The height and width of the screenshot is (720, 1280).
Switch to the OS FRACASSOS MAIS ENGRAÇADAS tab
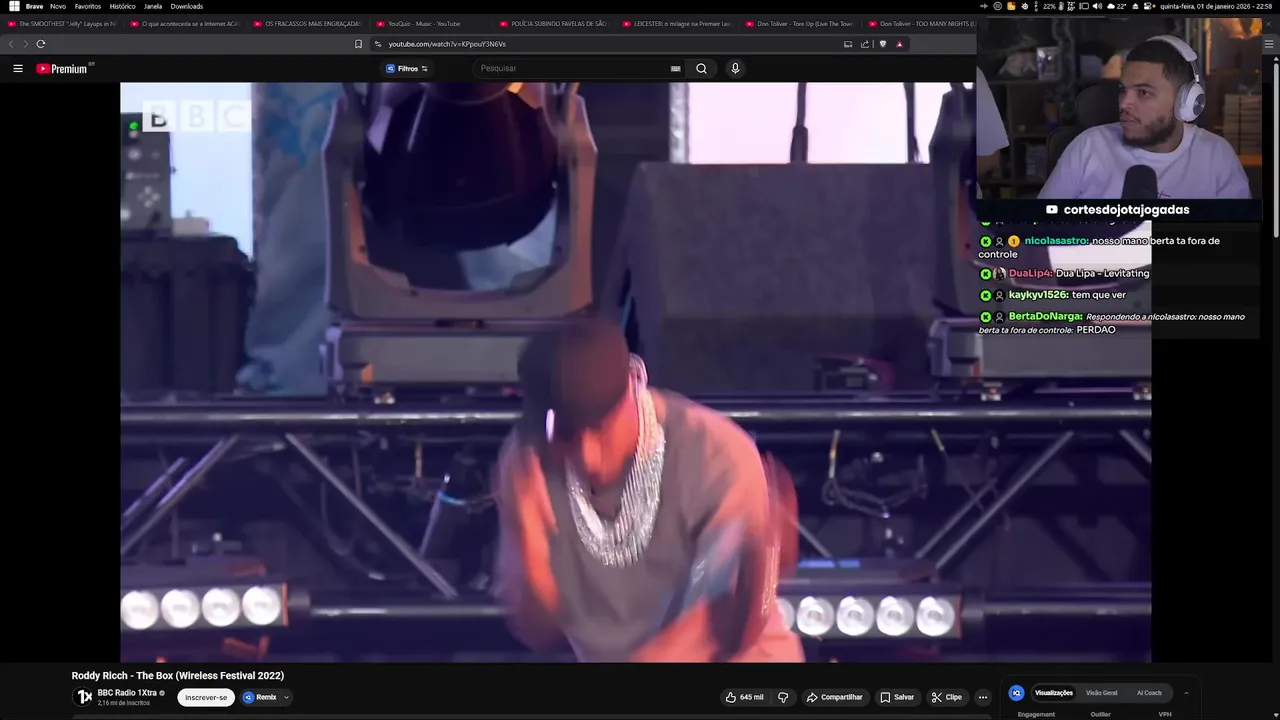pyautogui.click(x=307, y=24)
